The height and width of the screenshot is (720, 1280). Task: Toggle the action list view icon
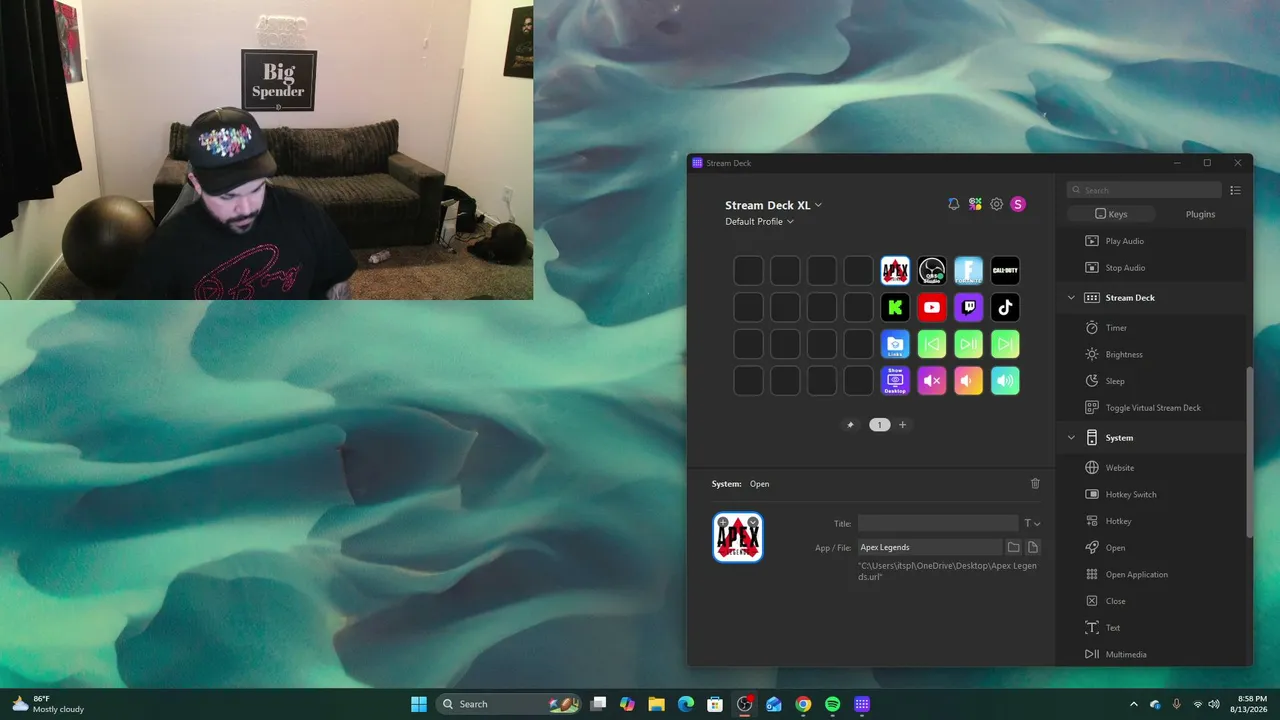coord(1236,190)
